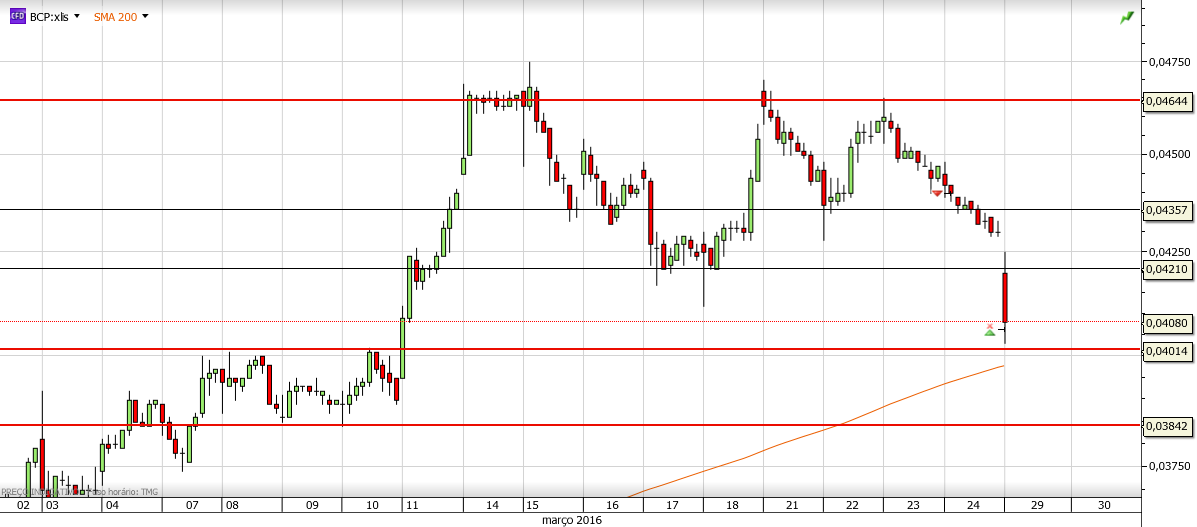Select the 0,04080 current price label

tap(1168, 323)
